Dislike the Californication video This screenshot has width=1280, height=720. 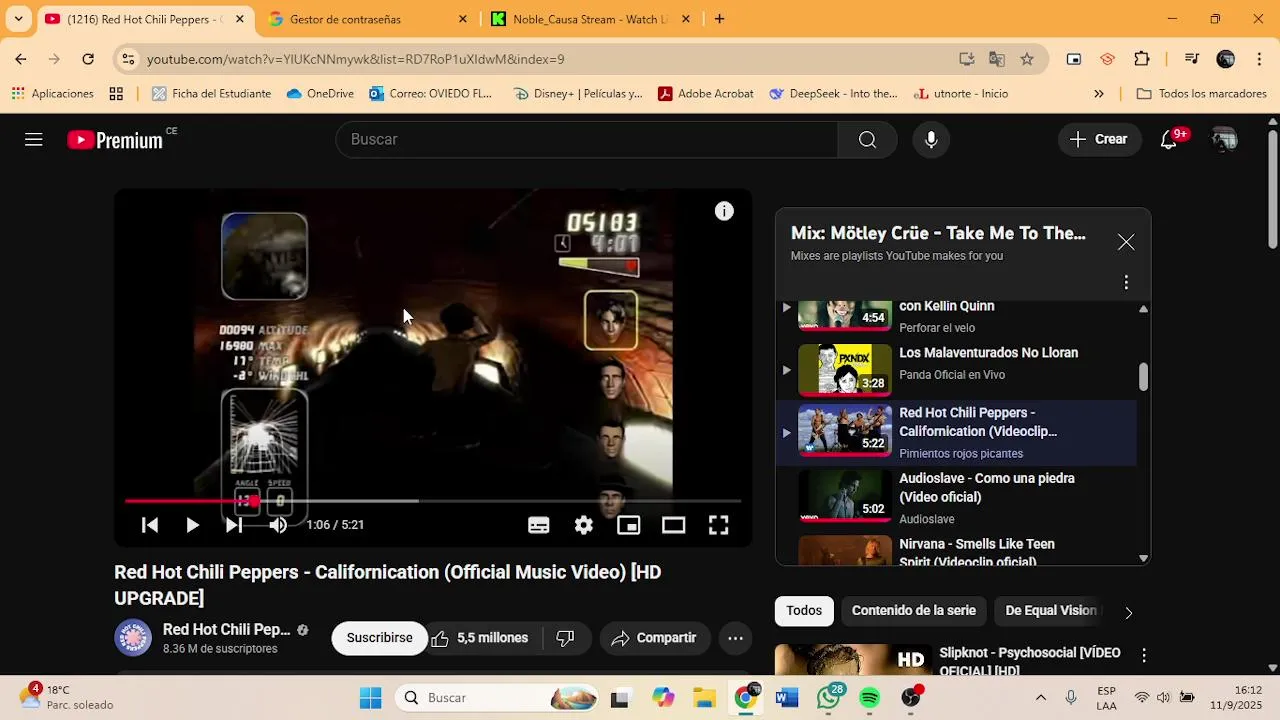(x=566, y=638)
